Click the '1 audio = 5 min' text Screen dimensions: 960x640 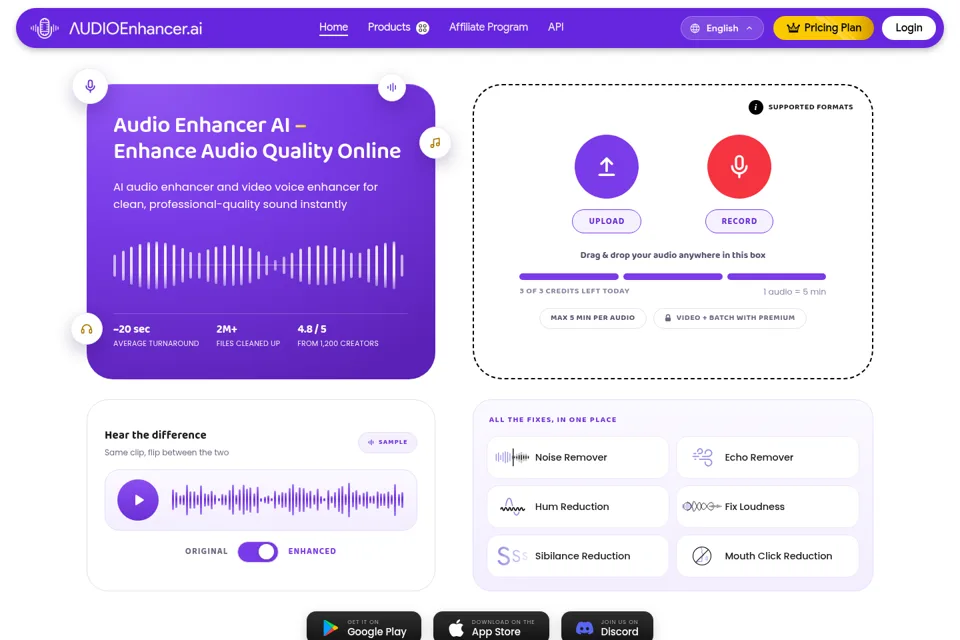tap(794, 292)
